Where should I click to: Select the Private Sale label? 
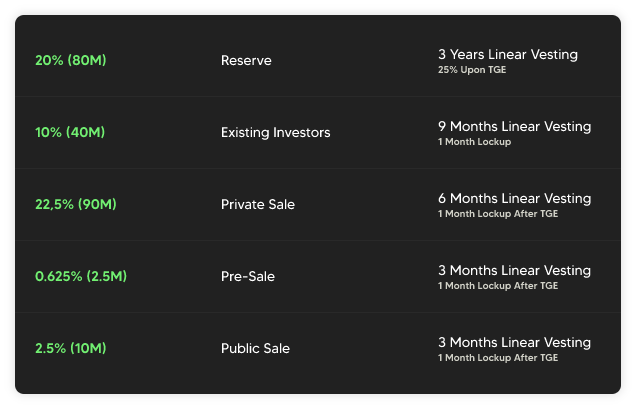(x=258, y=205)
